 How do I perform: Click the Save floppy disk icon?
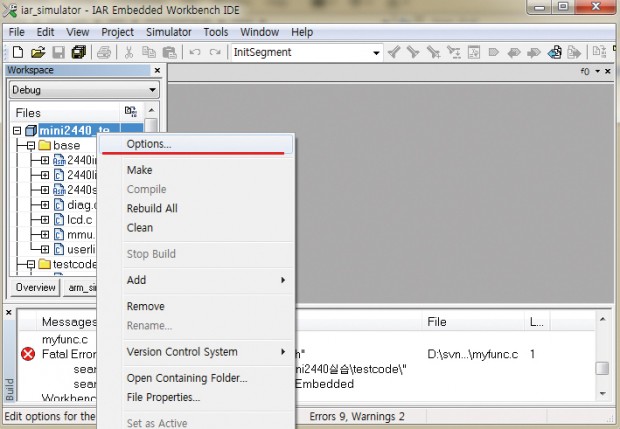[x=59, y=52]
